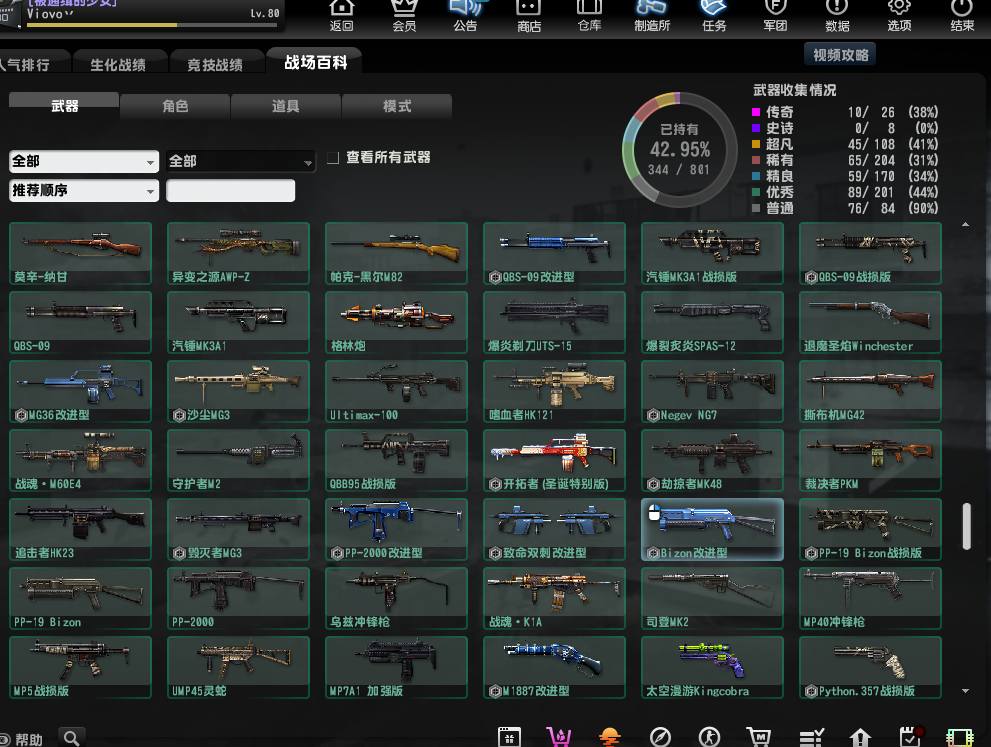Viewport: 991px width, 747px height.
Task: Open the 选项 (Options) gear icon
Action: point(899,14)
